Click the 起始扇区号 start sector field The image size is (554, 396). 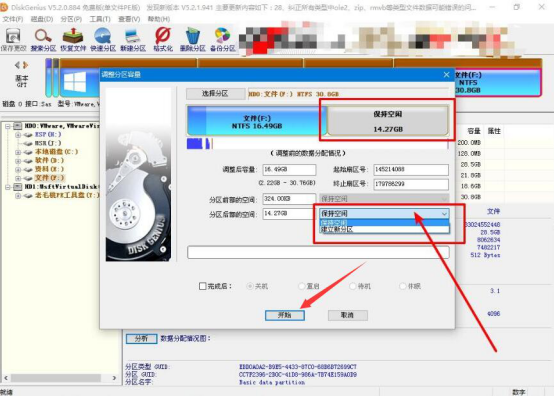pyautogui.click(x=411, y=170)
